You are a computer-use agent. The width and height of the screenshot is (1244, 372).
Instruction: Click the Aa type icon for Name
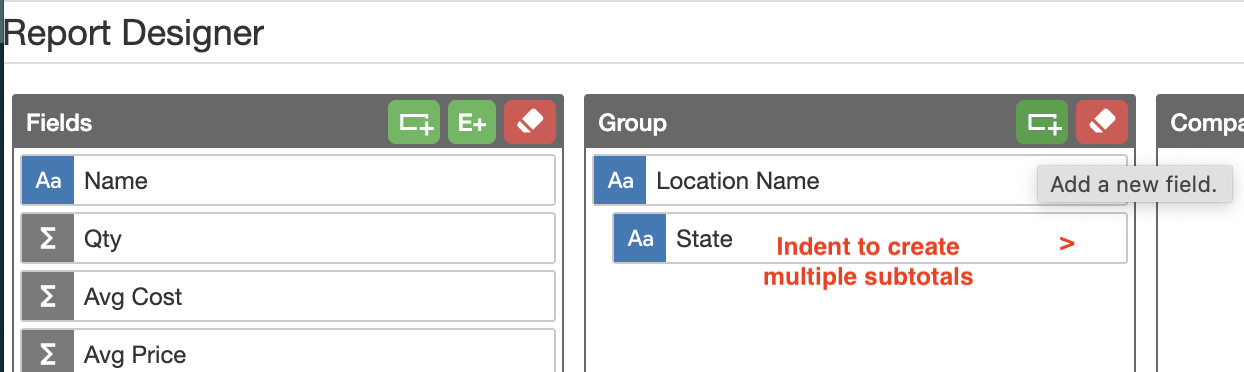[48, 181]
